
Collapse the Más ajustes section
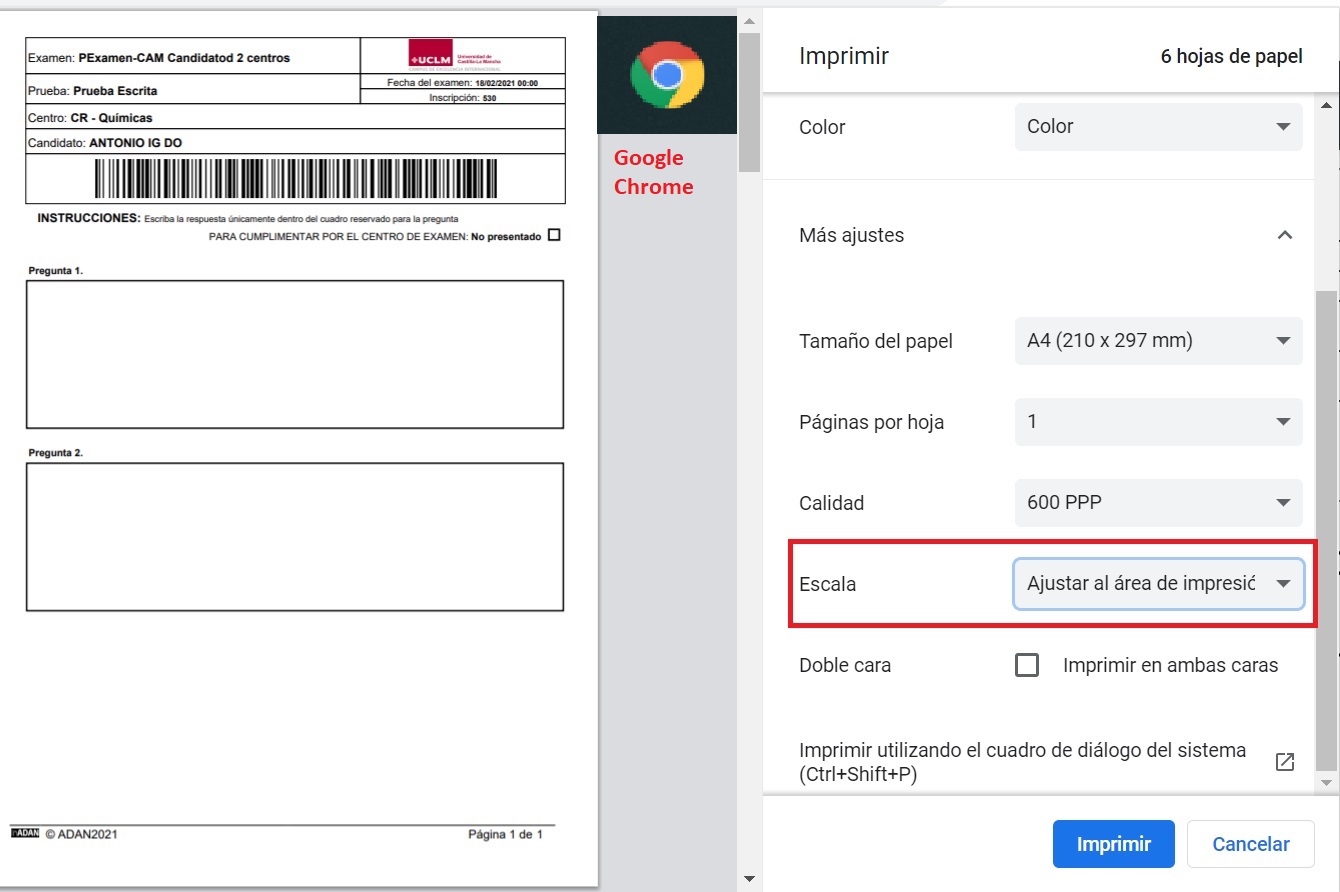click(x=1285, y=235)
